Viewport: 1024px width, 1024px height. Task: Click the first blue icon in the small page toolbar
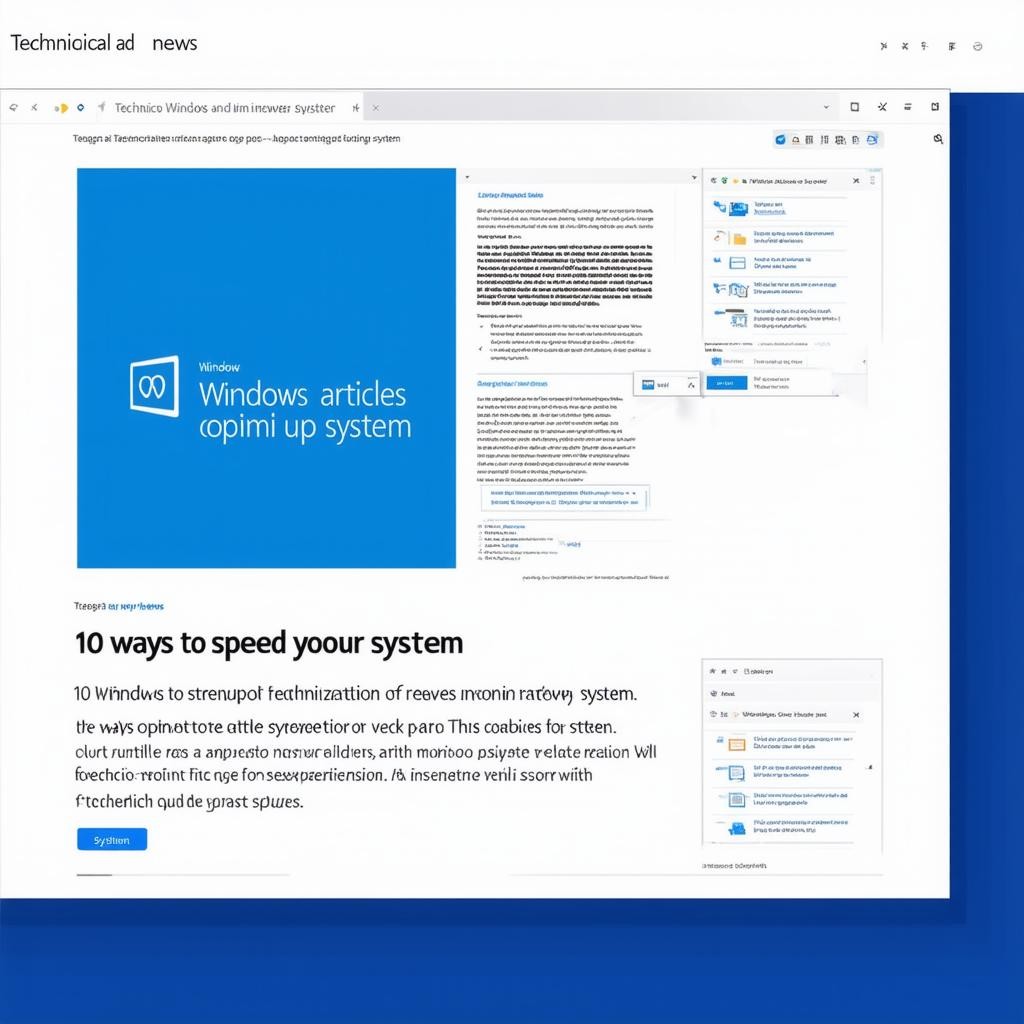pos(780,140)
